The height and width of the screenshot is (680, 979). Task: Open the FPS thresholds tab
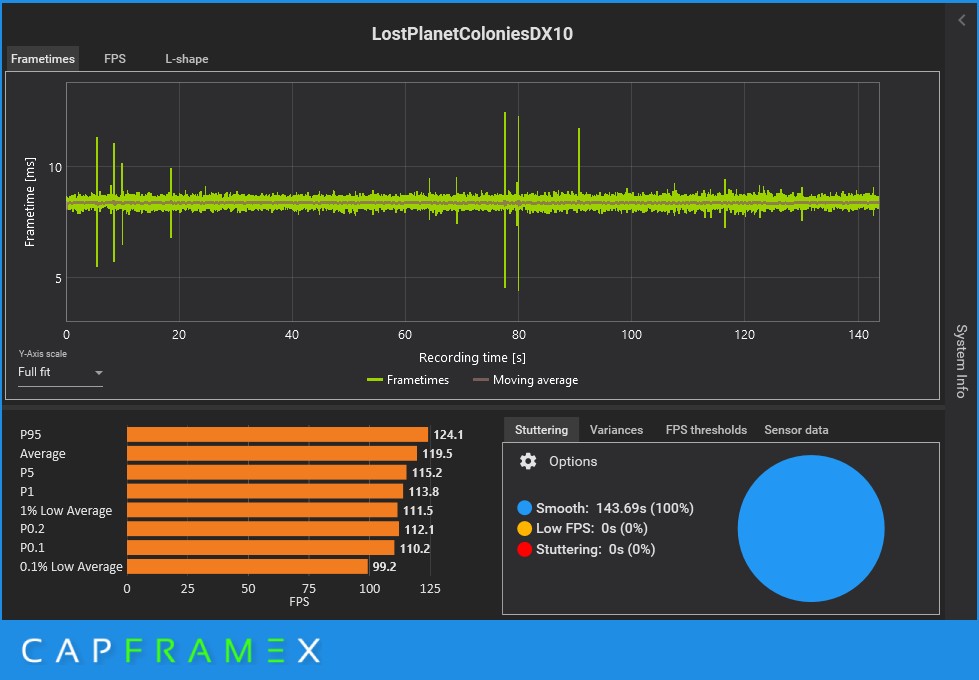[x=706, y=430]
